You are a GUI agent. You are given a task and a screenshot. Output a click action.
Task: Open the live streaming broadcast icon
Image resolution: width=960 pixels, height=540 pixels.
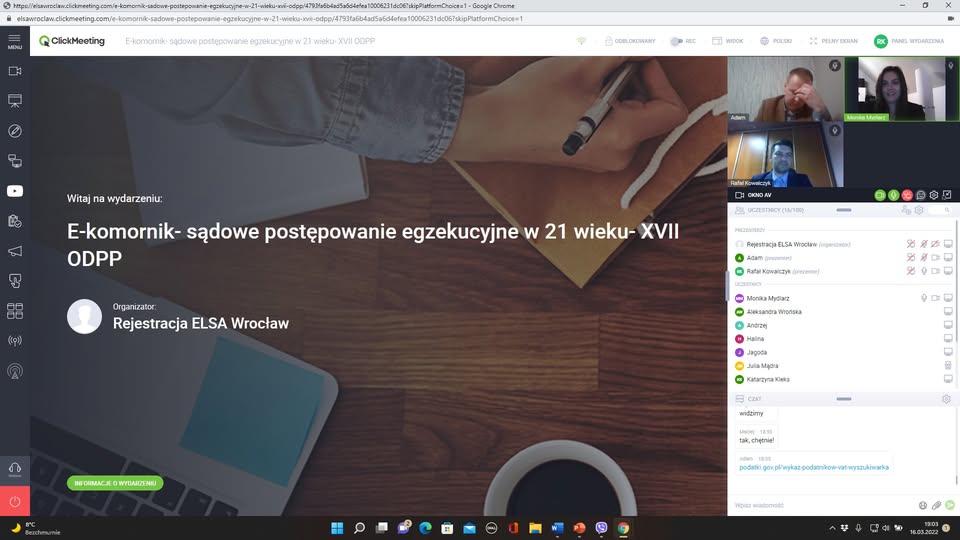pyautogui.click(x=15, y=341)
